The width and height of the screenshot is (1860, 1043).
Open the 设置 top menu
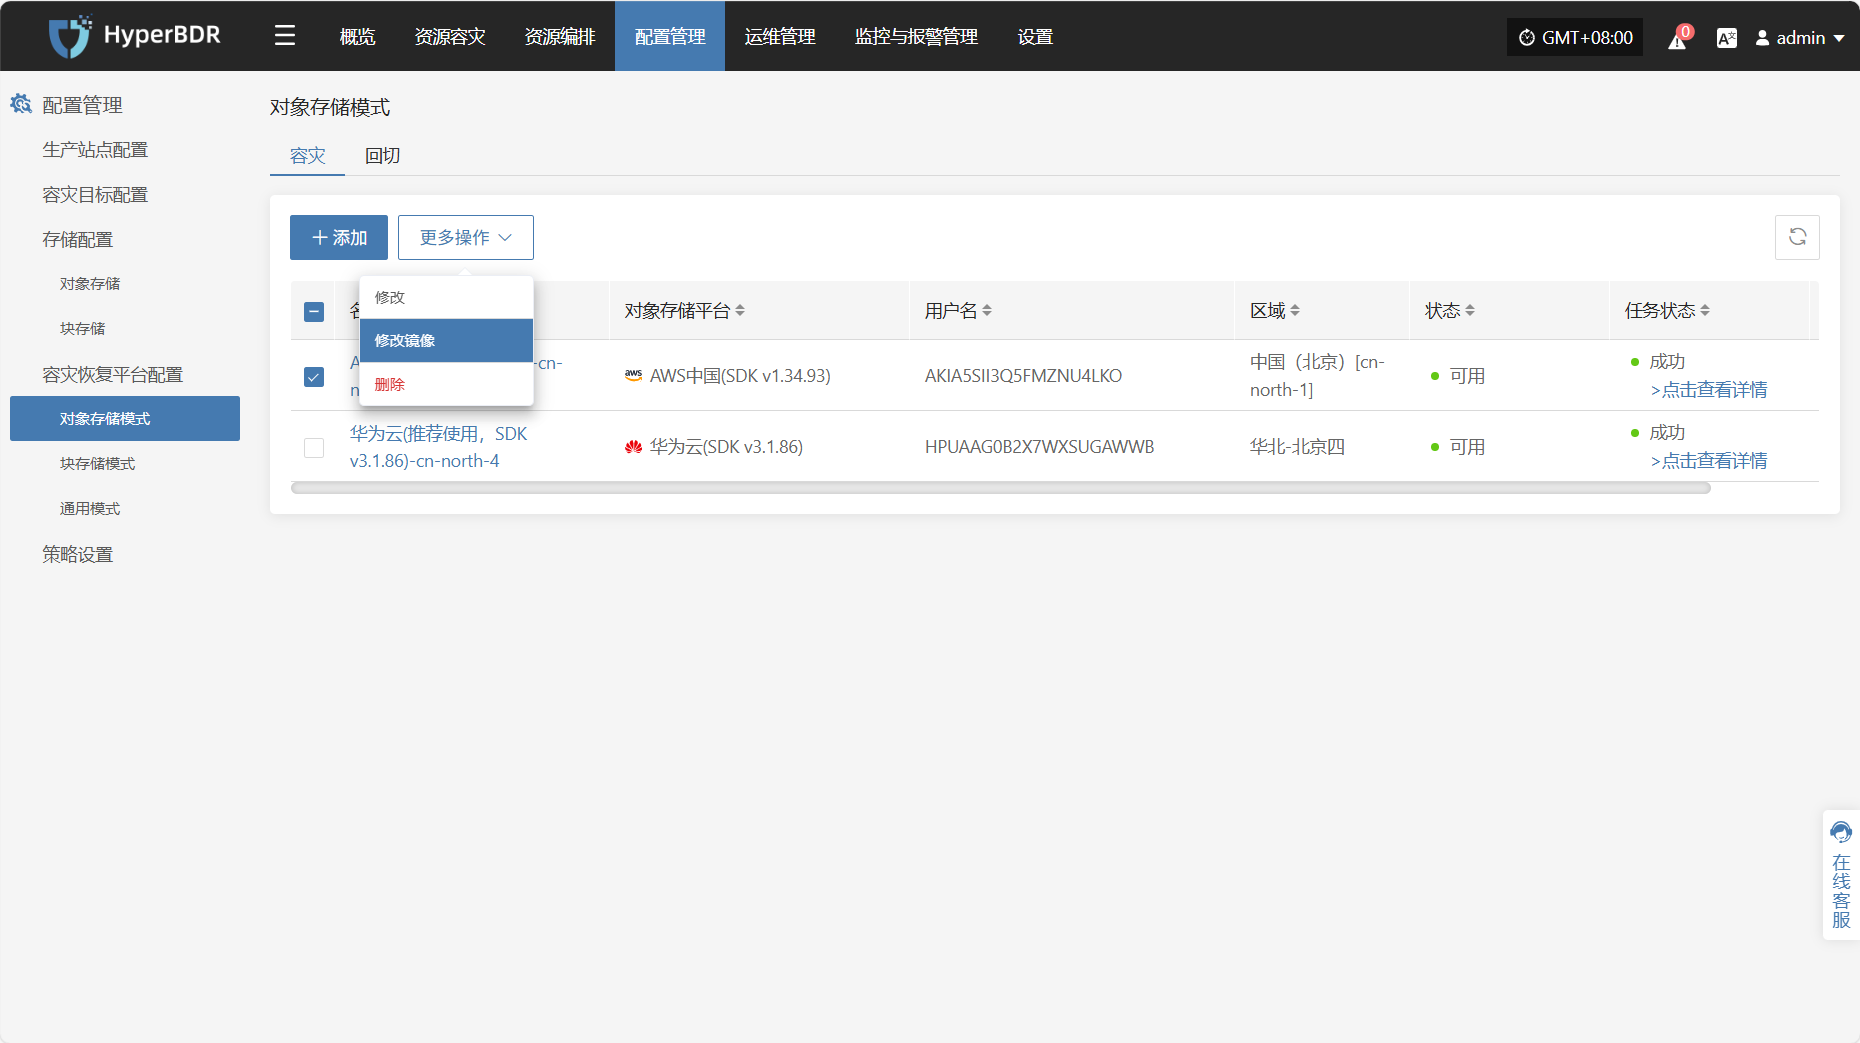[1035, 37]
